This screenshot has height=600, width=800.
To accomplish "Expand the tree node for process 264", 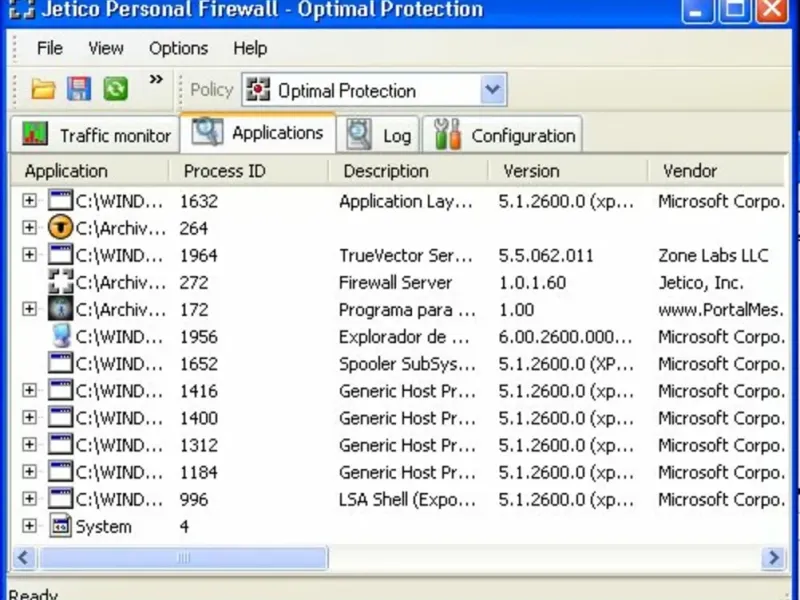I will coord(29,228).
